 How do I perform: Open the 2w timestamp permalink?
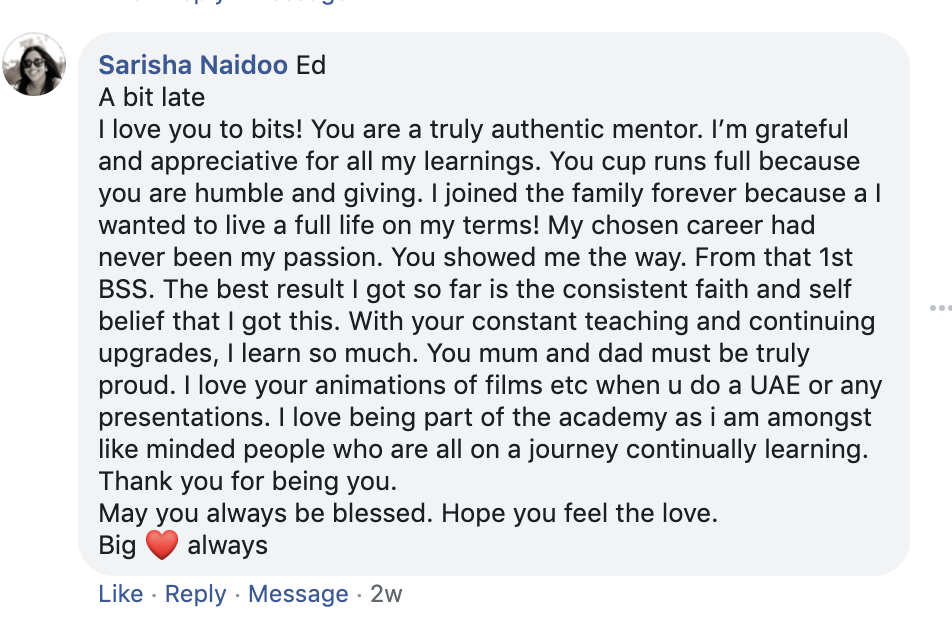tap(386, 594)
